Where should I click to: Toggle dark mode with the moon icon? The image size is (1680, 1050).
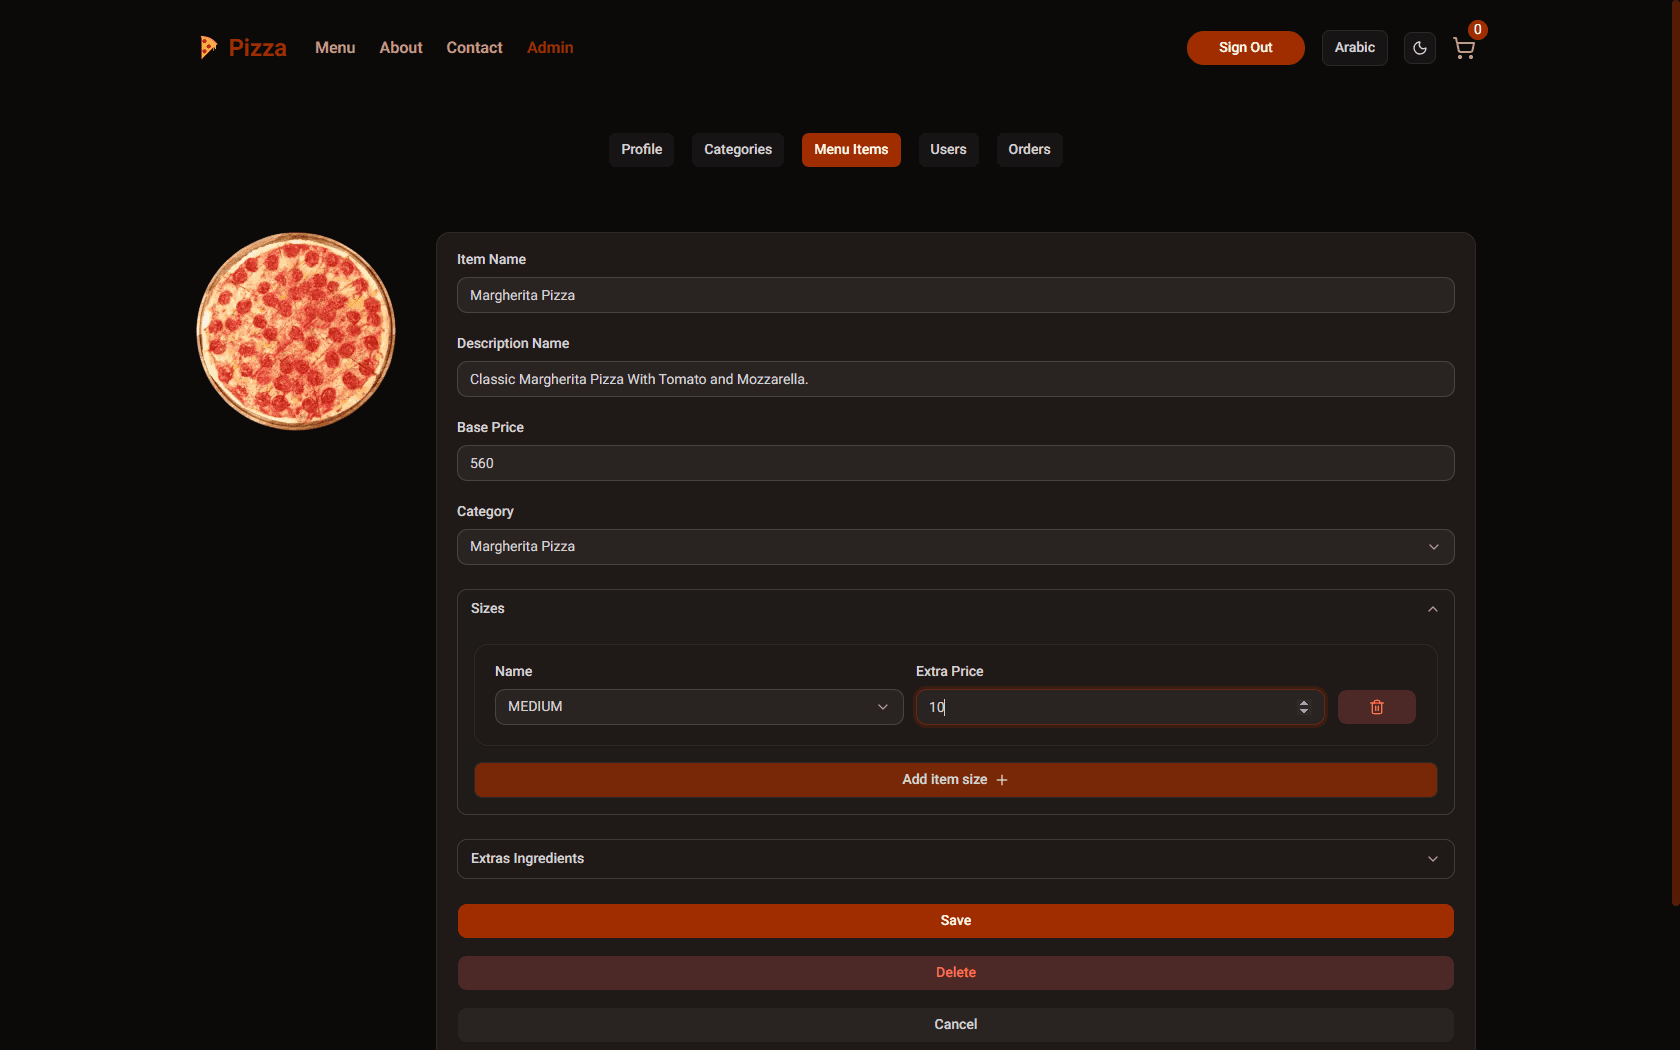click(1419, 48)
